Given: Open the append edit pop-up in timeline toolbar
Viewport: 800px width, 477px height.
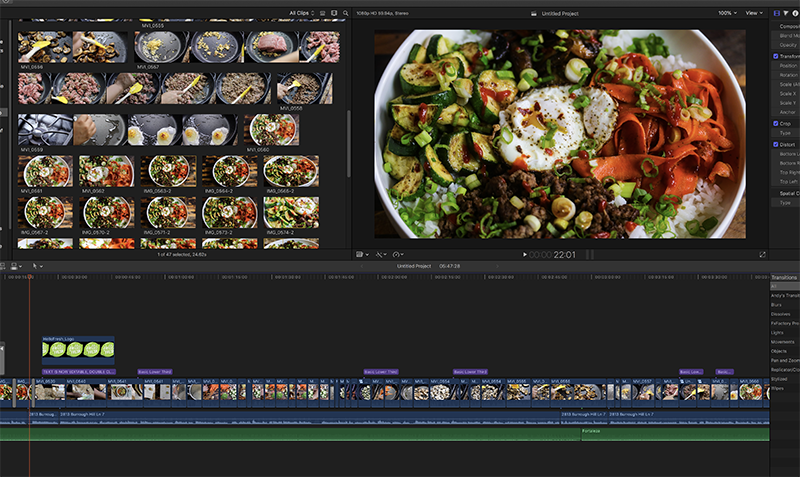Looking at the screenshot, I should click(15, 266).
